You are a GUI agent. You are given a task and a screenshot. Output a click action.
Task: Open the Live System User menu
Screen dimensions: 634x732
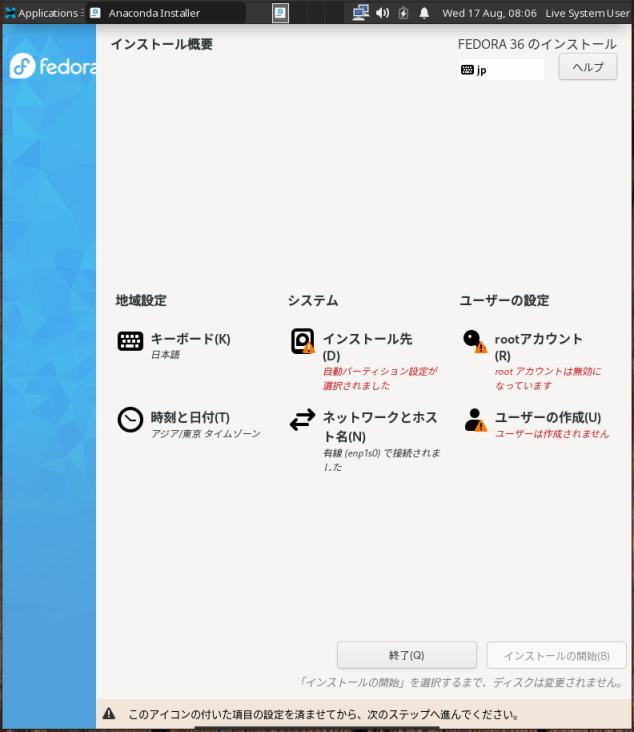click(587, 13)
